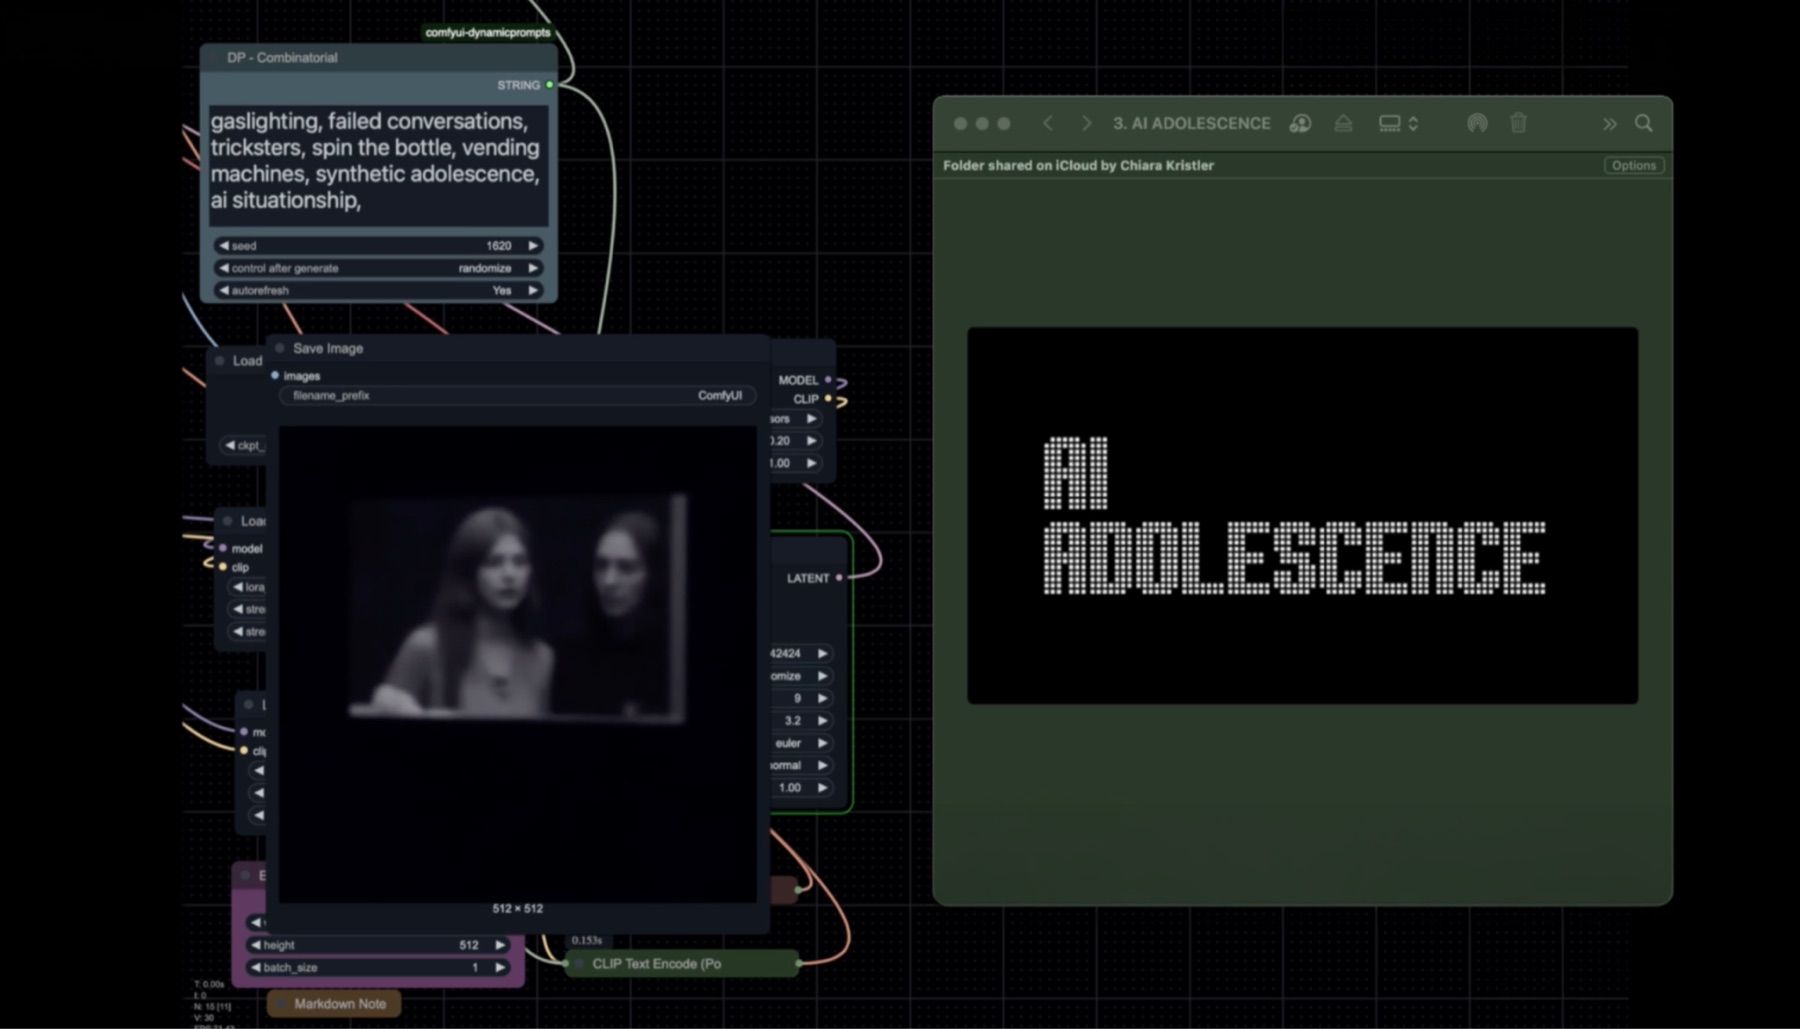
Task: Increase the denoise value 1.00 in sampler
Action: [823, 787]
